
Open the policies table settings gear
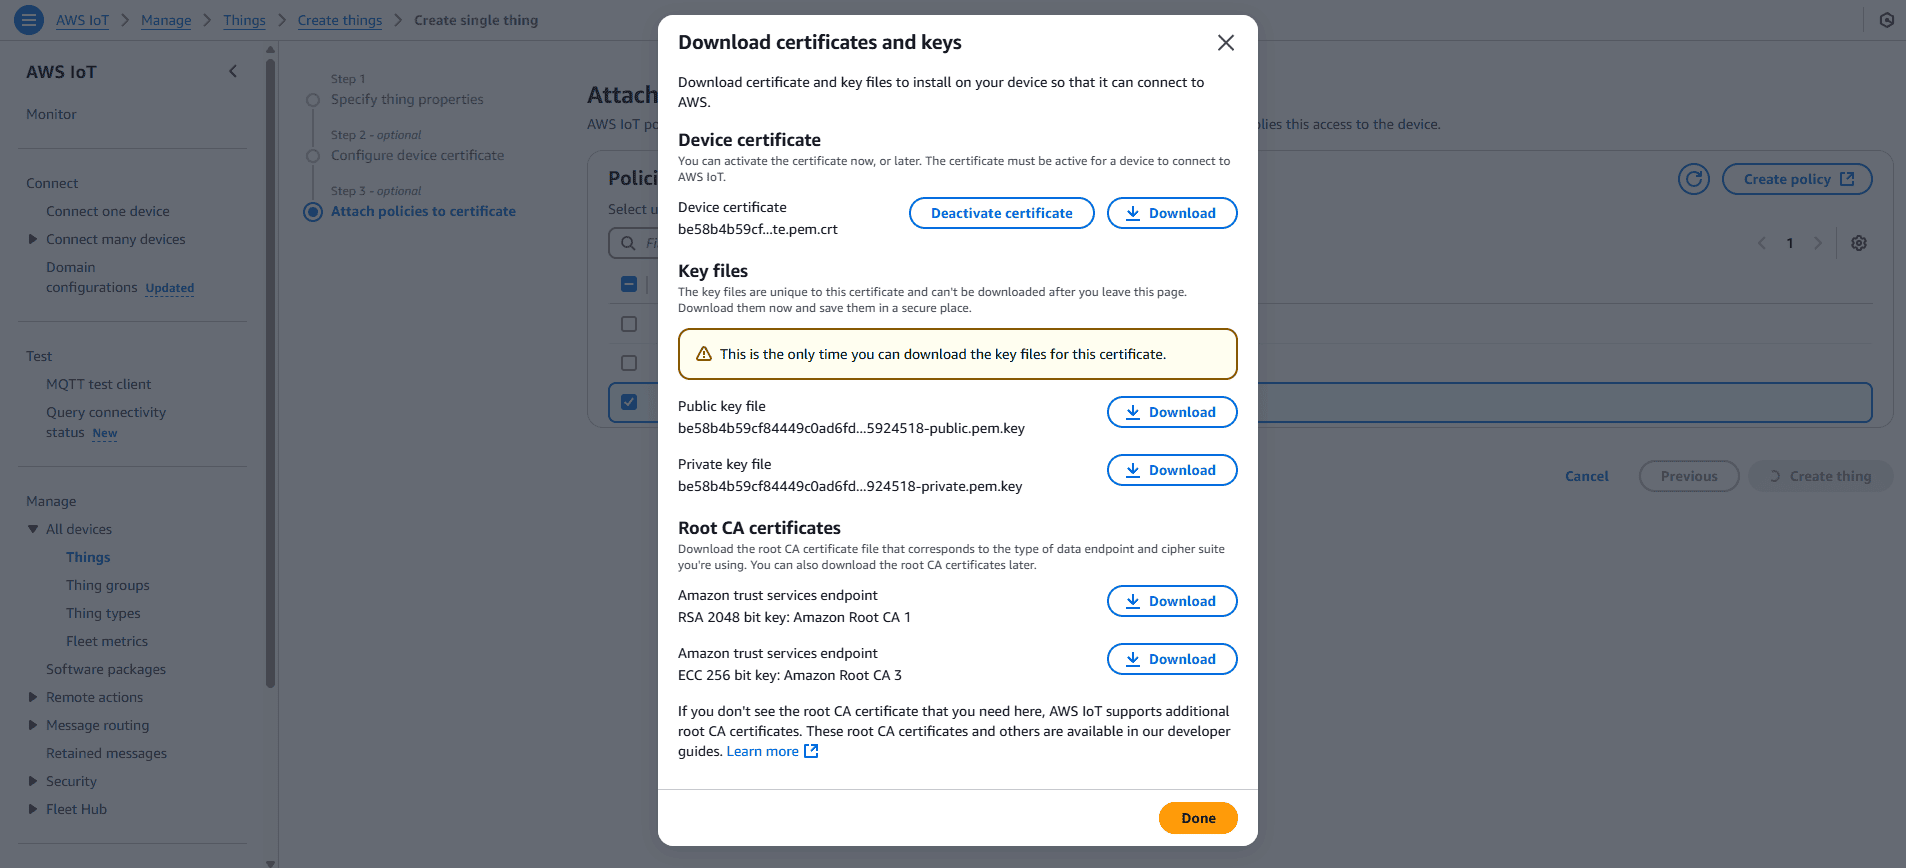tap(1858, 243)
